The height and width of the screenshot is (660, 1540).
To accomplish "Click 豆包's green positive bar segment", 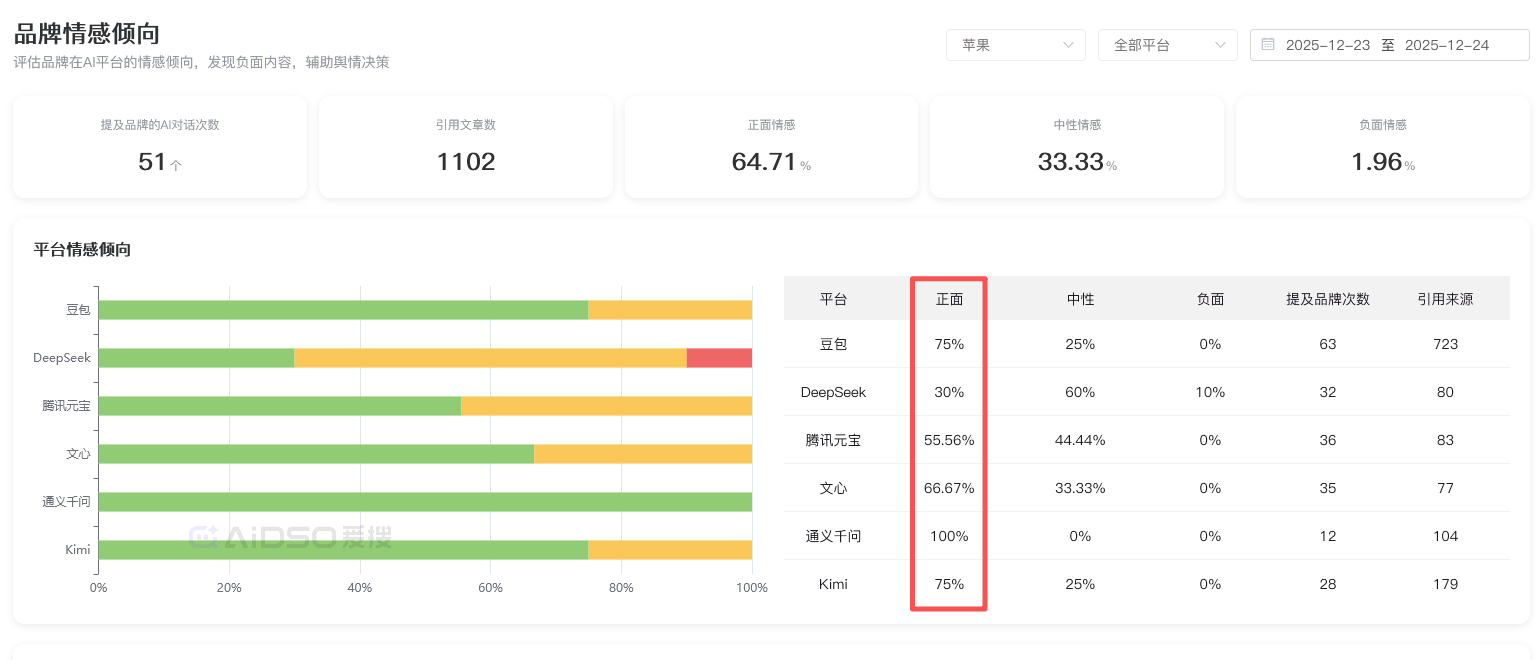I will [x=343, y=310].
